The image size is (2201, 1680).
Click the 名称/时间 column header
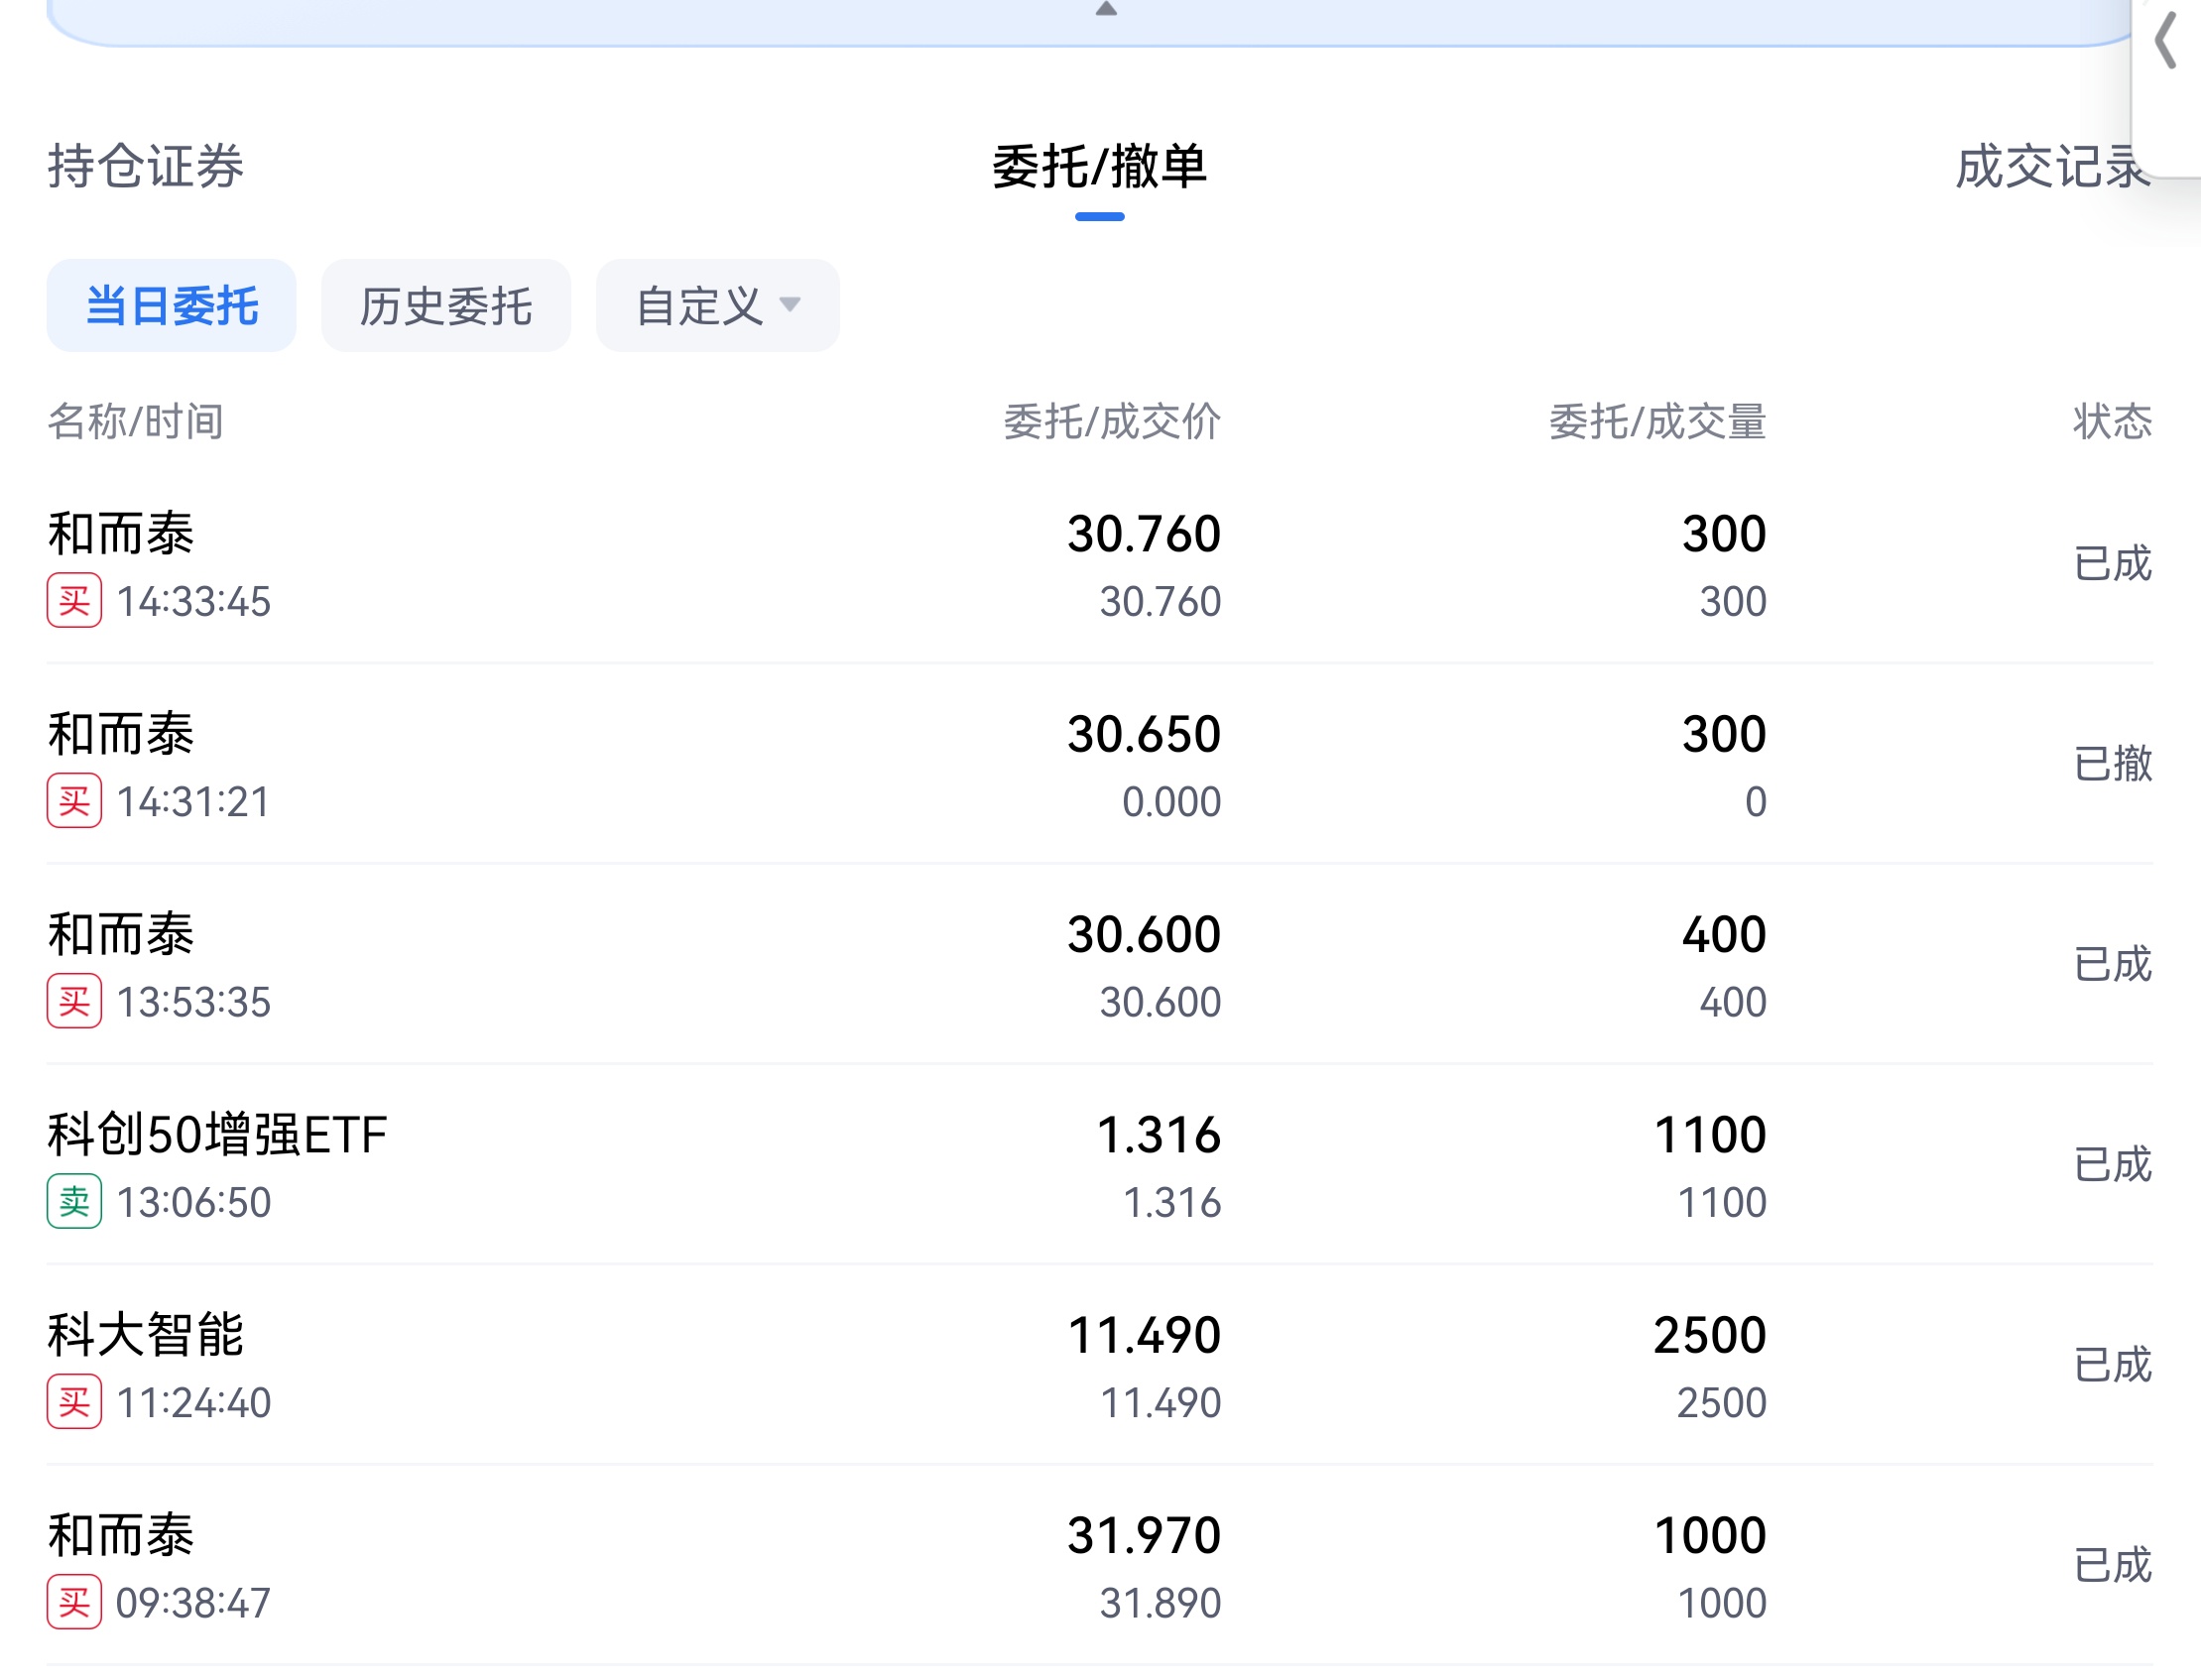135,422
